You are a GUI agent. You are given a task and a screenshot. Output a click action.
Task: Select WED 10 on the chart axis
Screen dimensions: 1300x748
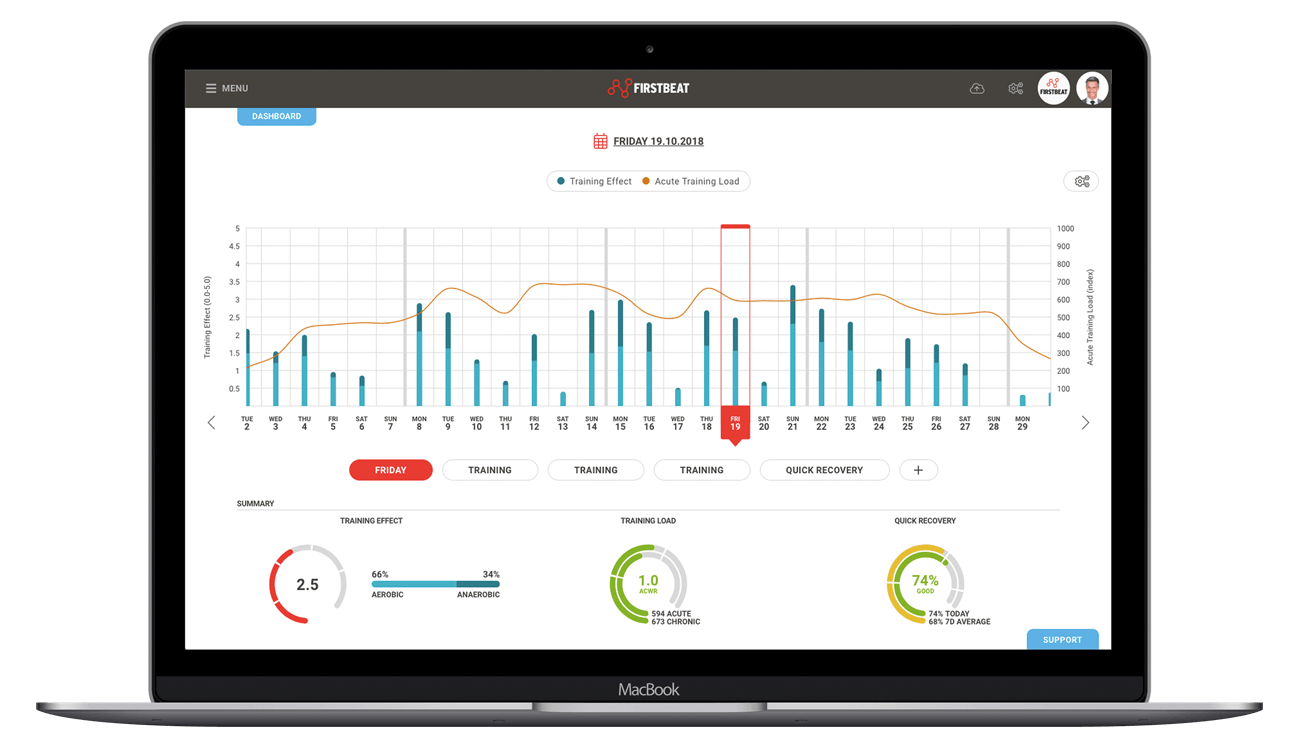pyautogui.click(x=477, y=423)
